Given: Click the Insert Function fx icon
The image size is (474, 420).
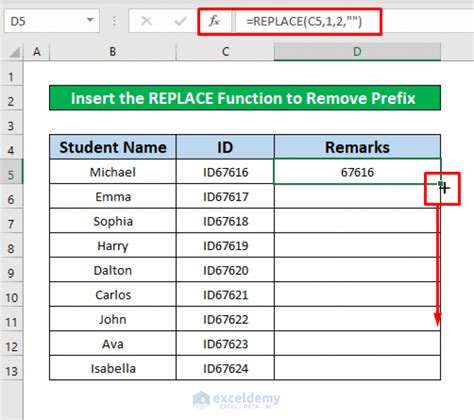Looking at the screenshot, I should pos(214,22).
